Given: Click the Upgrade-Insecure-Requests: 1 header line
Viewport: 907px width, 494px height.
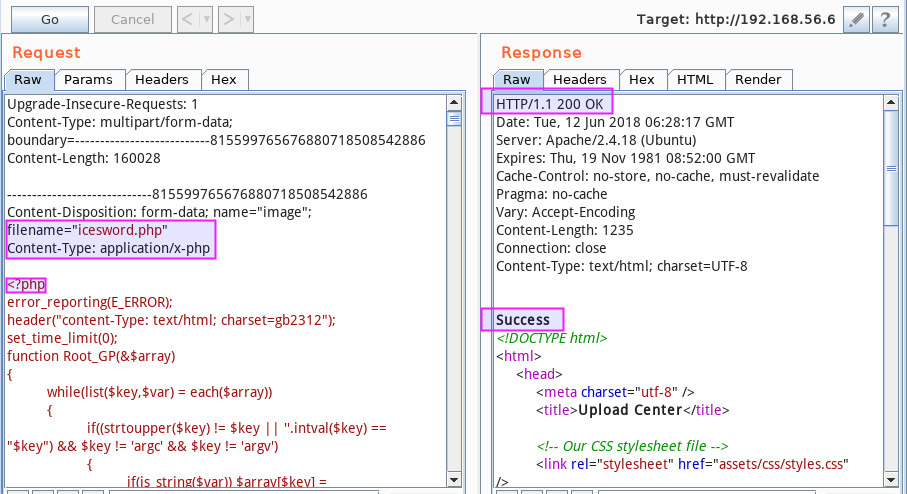Looking at the screenshot, I should pos(102,104).
